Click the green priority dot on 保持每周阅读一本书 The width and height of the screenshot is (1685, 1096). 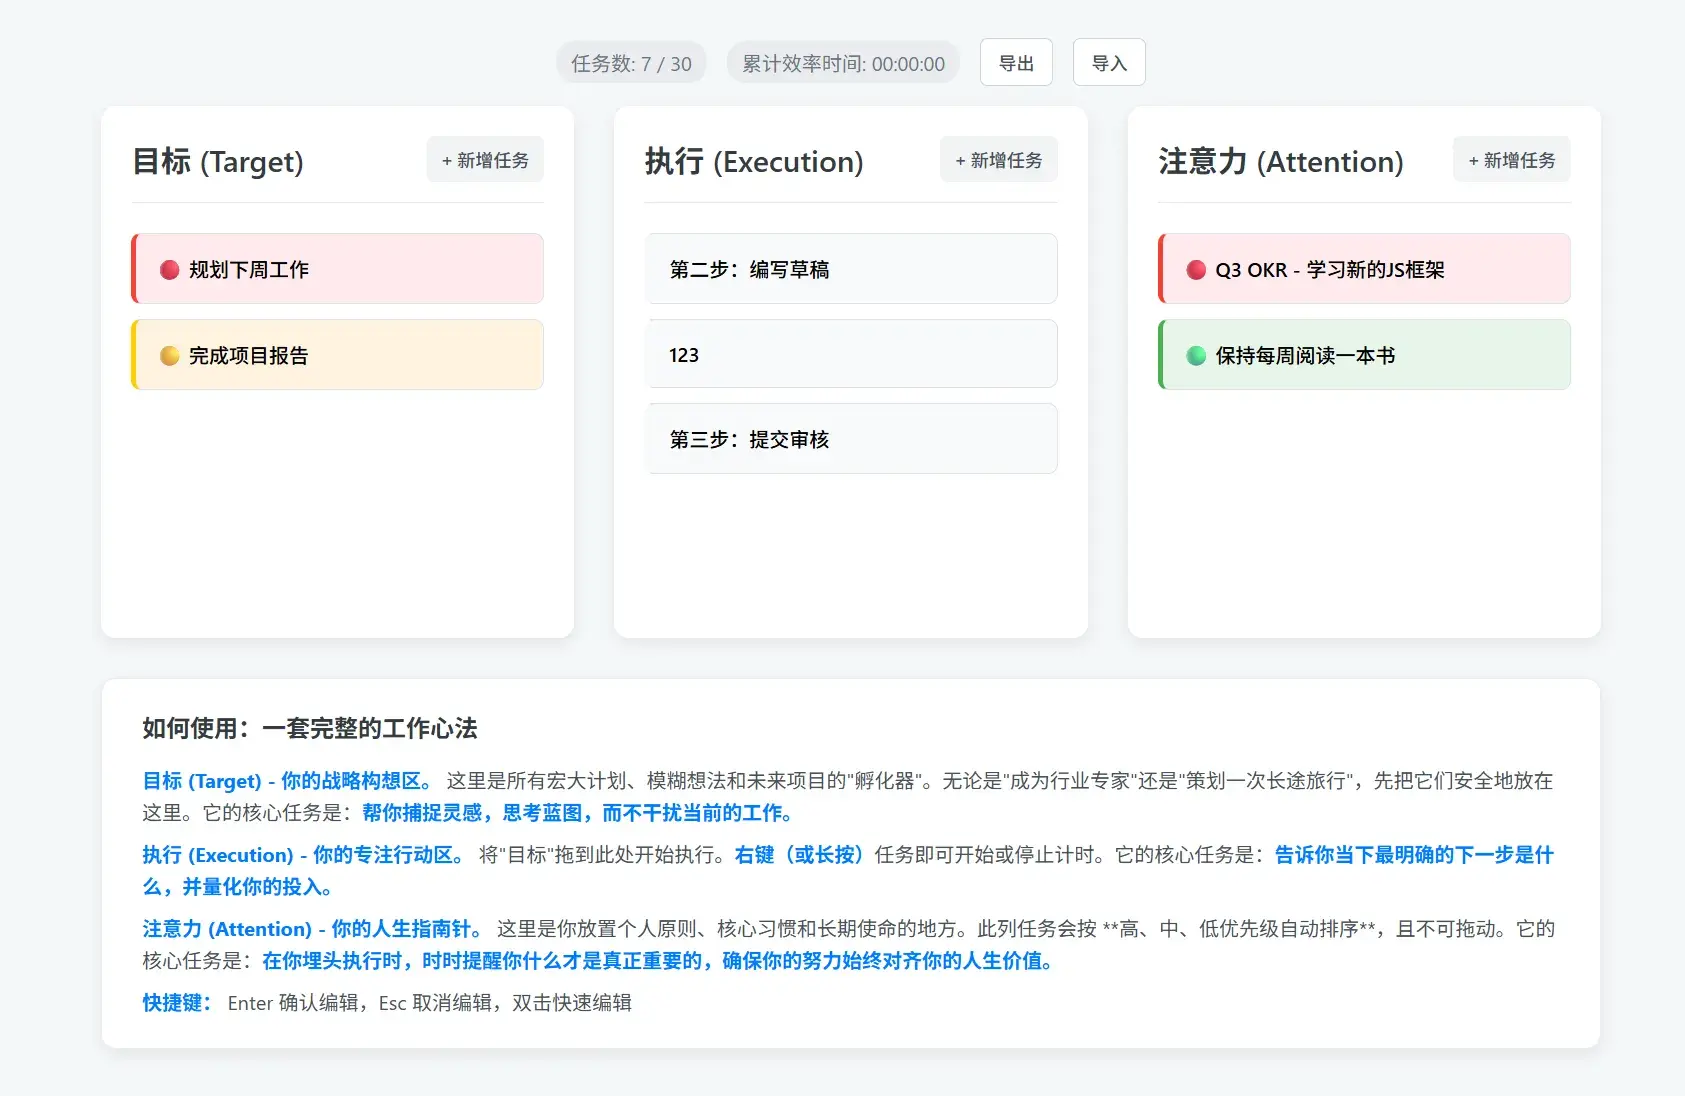point(1196,356)
